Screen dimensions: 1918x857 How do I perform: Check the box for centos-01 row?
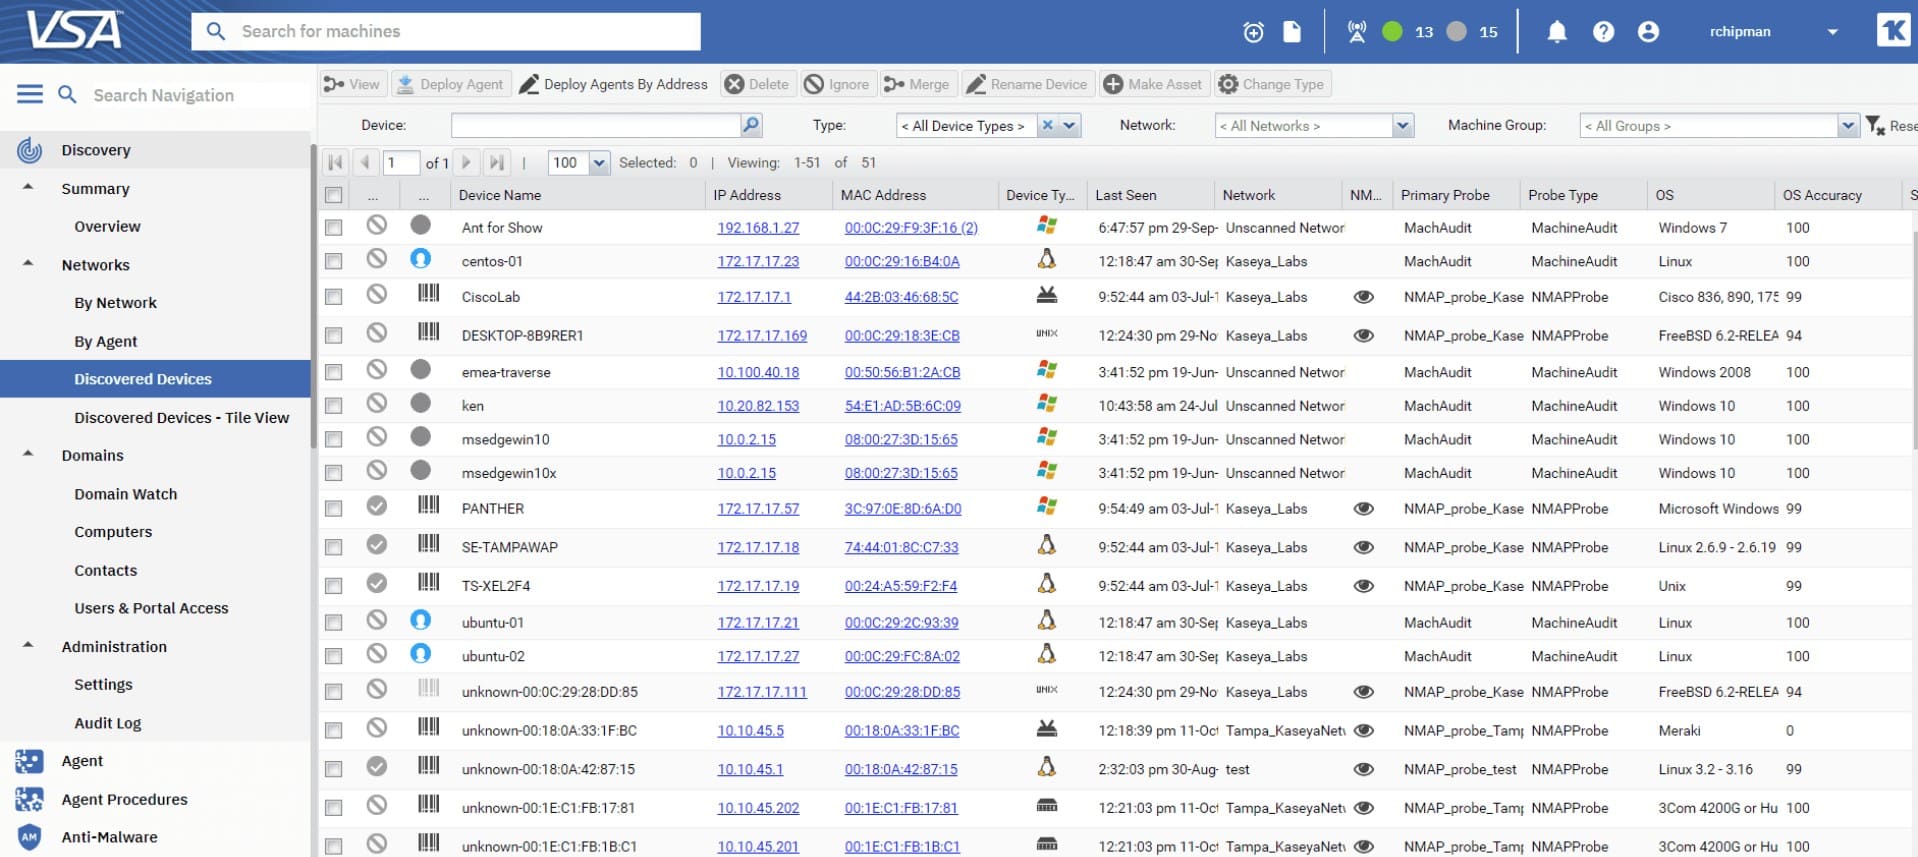point(334,261)
